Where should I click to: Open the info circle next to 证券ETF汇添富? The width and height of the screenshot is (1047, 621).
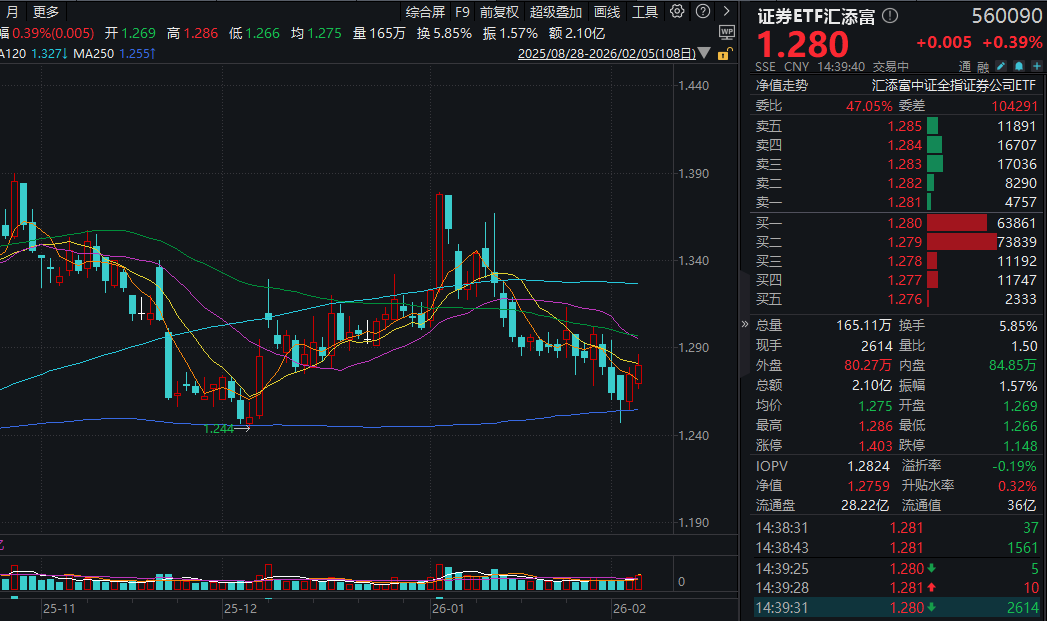click(x=888, y=16)
